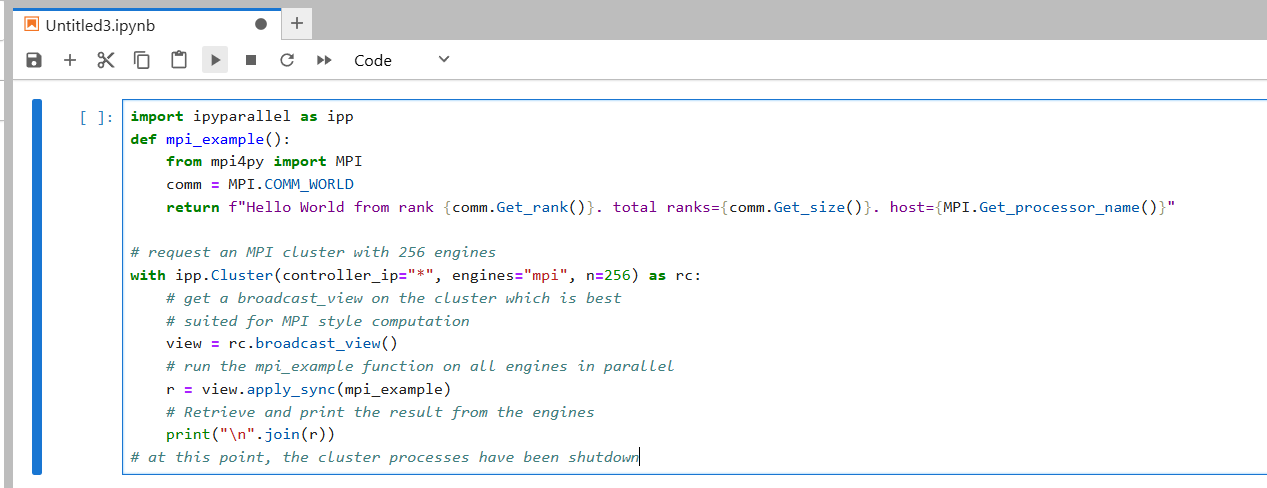Cut the selected cell with scissors icon
Viewport: 1267px width, 488px height.
click(x=106, y=61)
